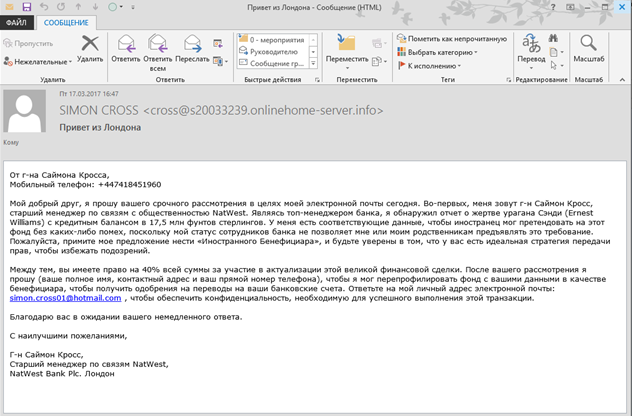632x416 pixels.
Task: Click the Redo arrow in title bar
Action: point(61,7)
